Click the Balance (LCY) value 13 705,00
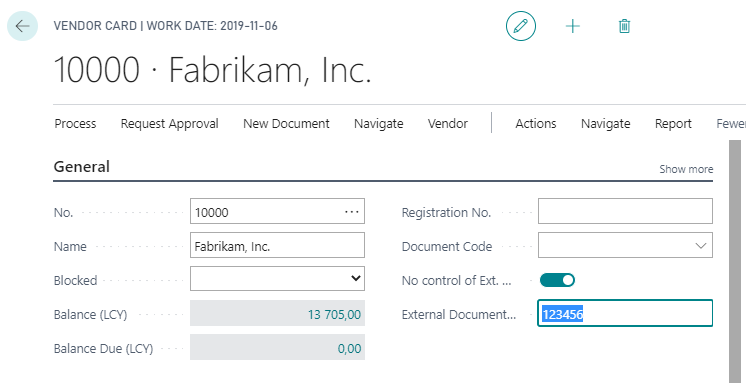Viewport: 746px width, 383px height. click(x=277, y=313)
